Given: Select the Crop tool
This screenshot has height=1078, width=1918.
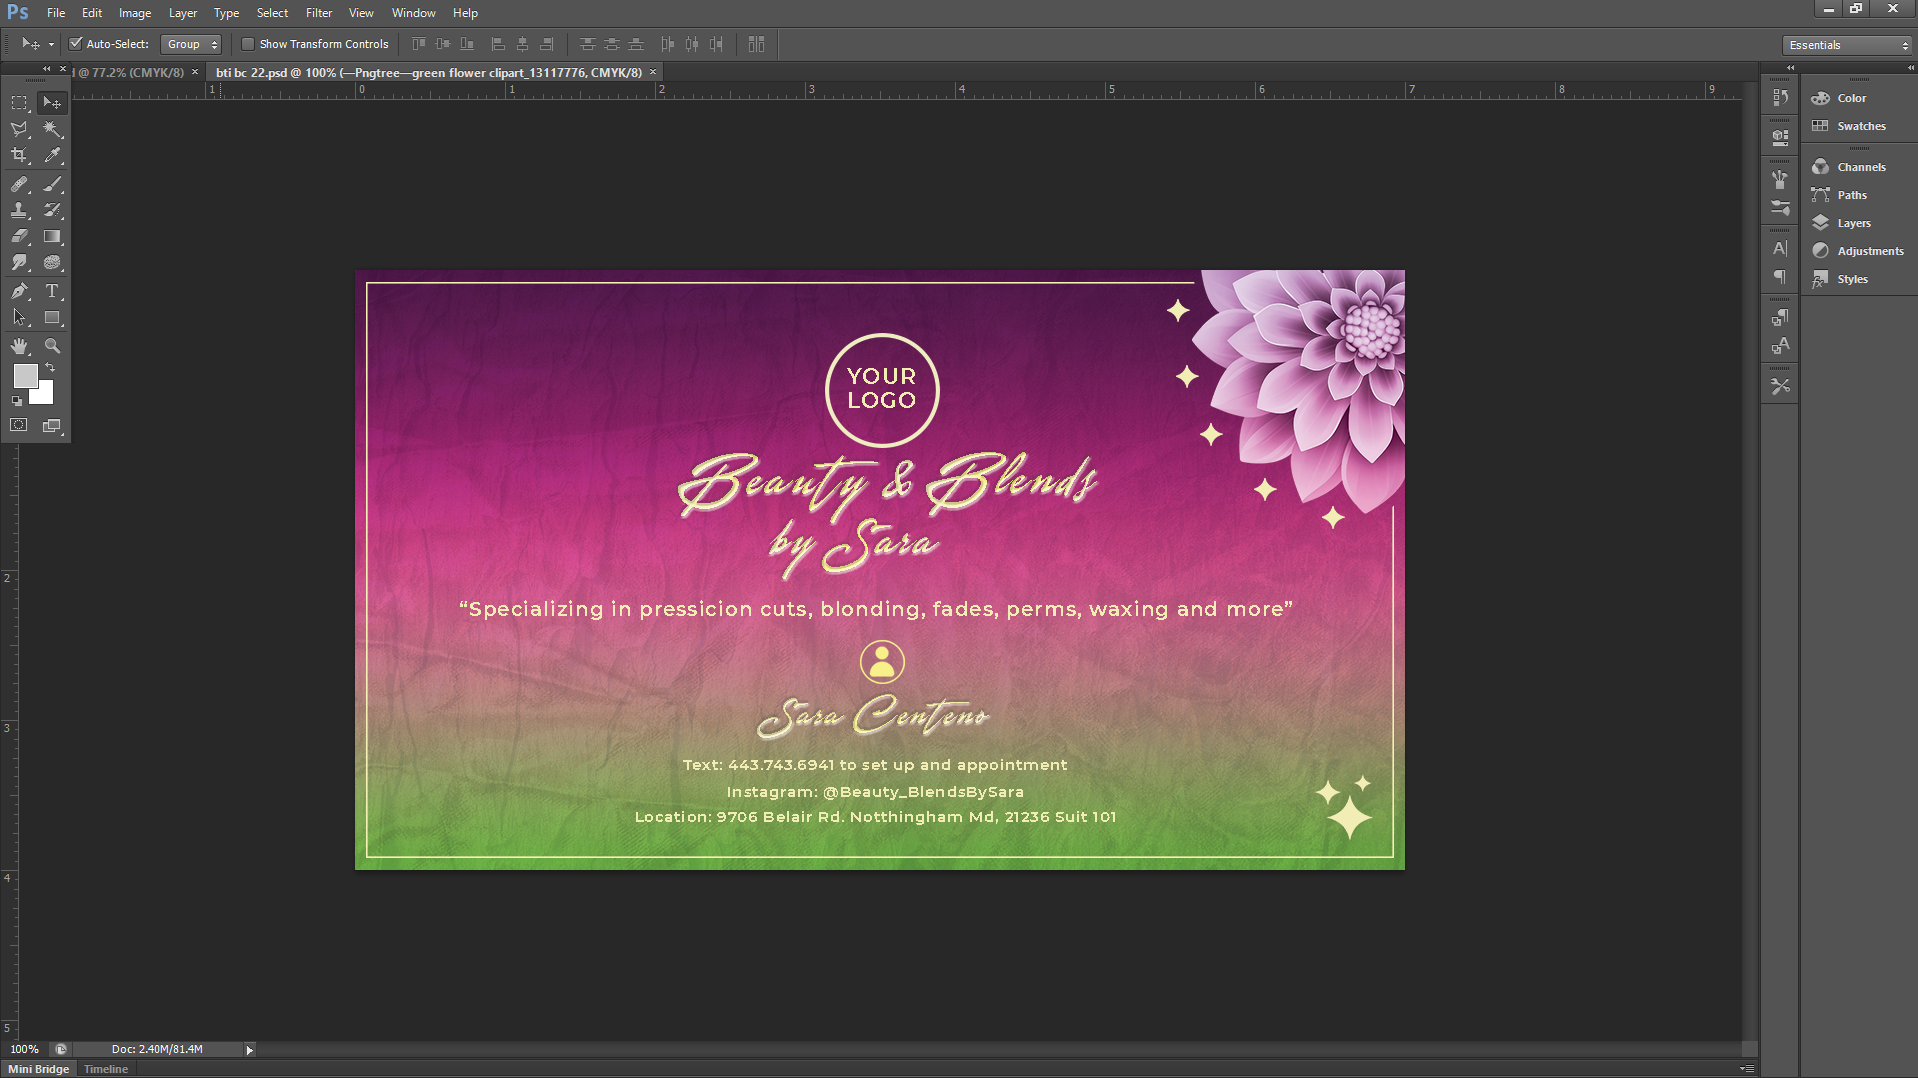Looking at the screenshot, I should 19,155.
